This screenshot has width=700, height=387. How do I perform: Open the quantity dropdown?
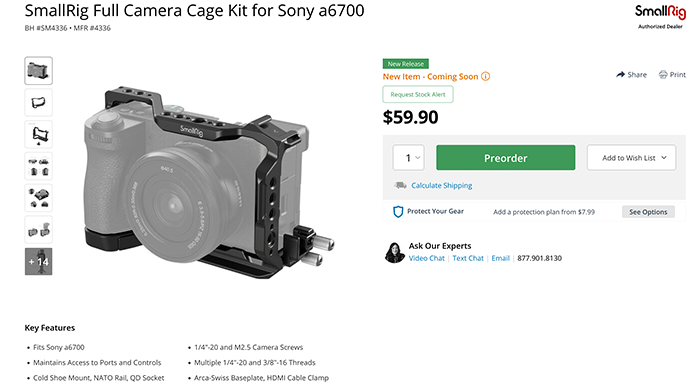click(408, 158)
